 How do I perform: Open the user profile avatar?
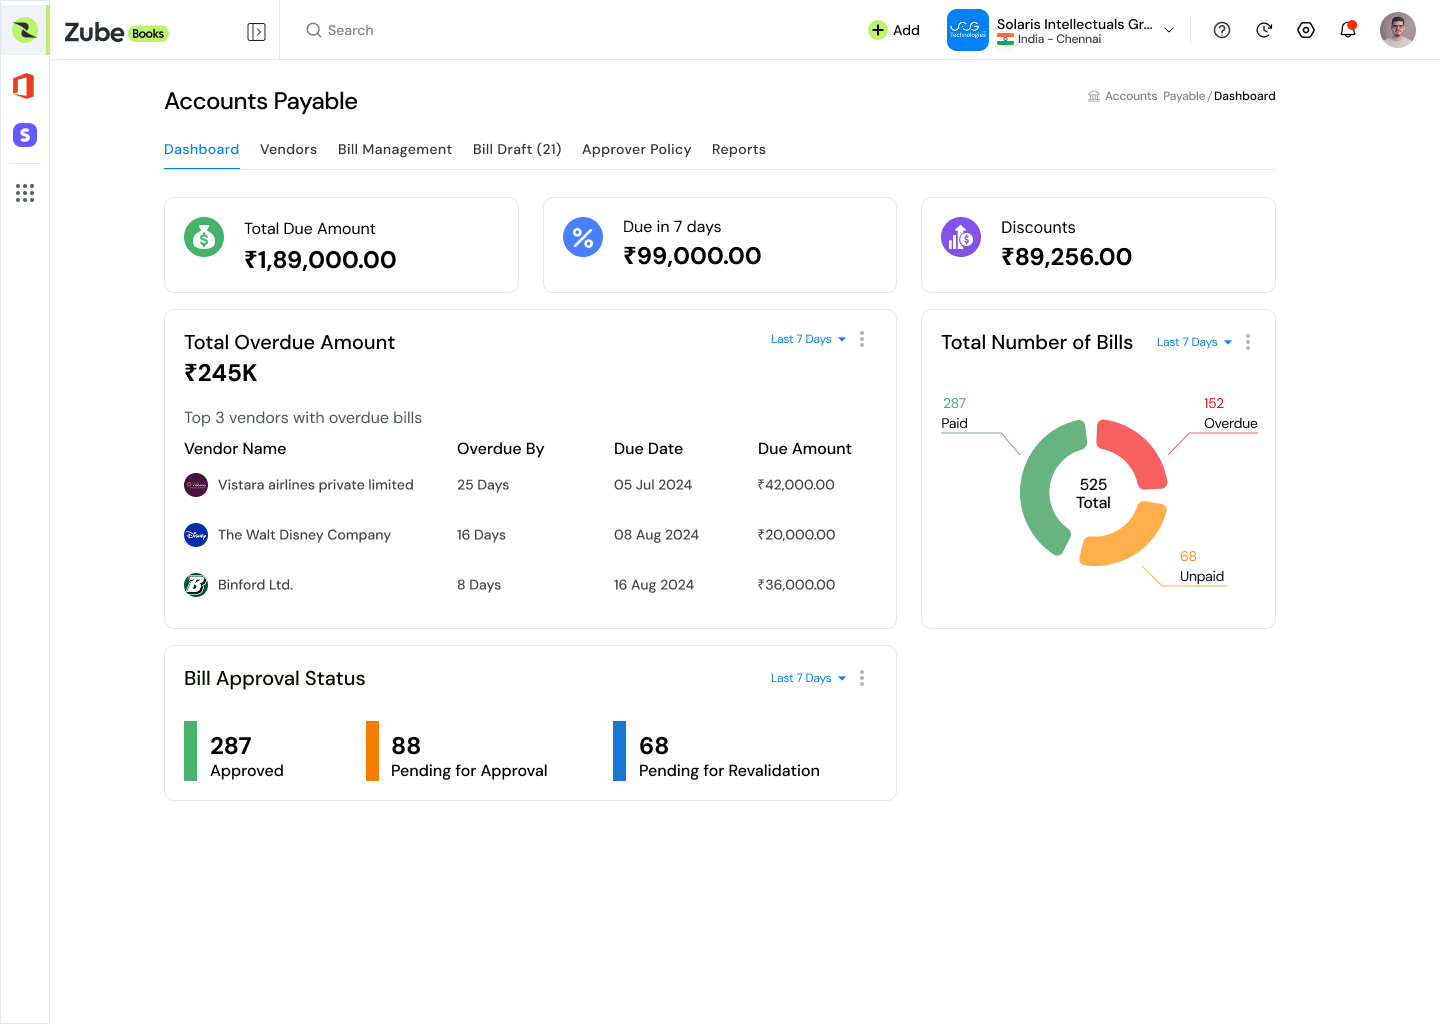click(x=1398, y=30)
